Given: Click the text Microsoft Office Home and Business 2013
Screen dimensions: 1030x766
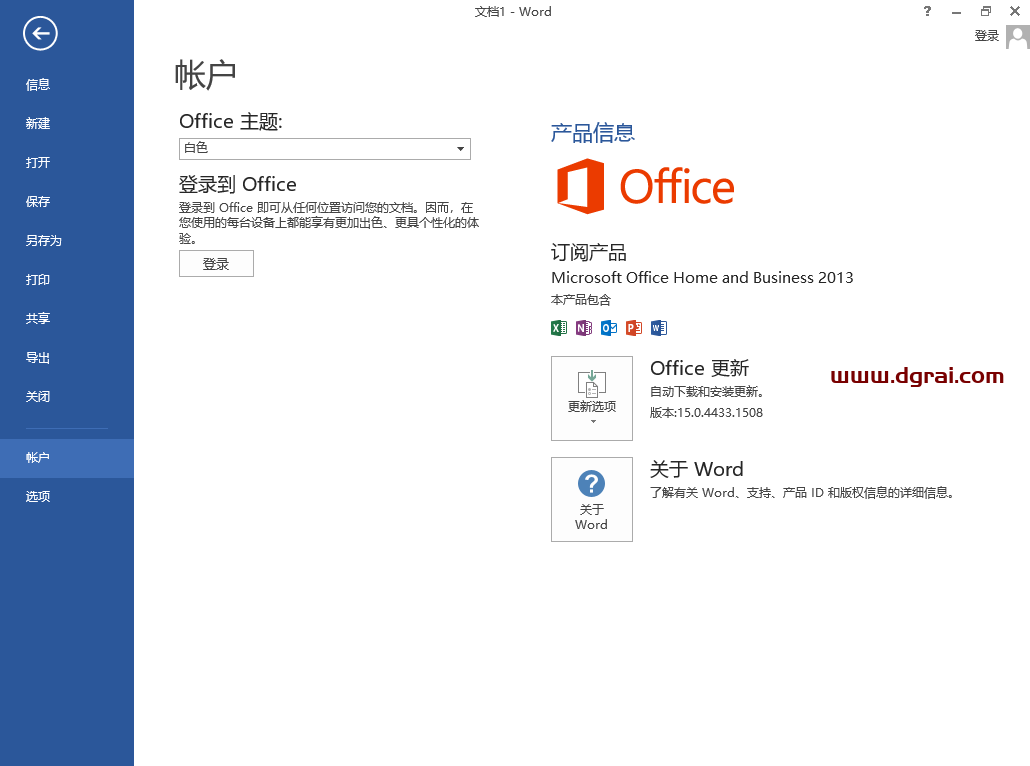Looking at the screenshot, I should point(702,278).
